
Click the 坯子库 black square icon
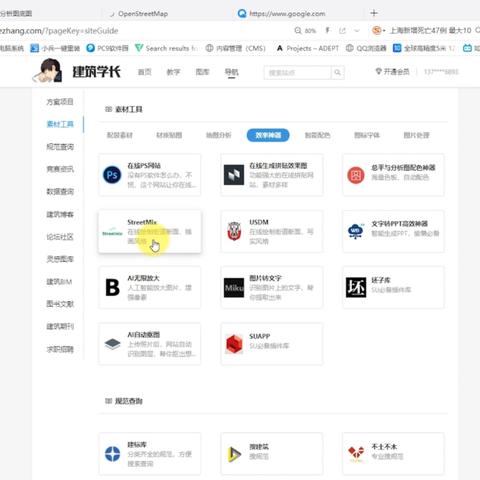(356, 287)
